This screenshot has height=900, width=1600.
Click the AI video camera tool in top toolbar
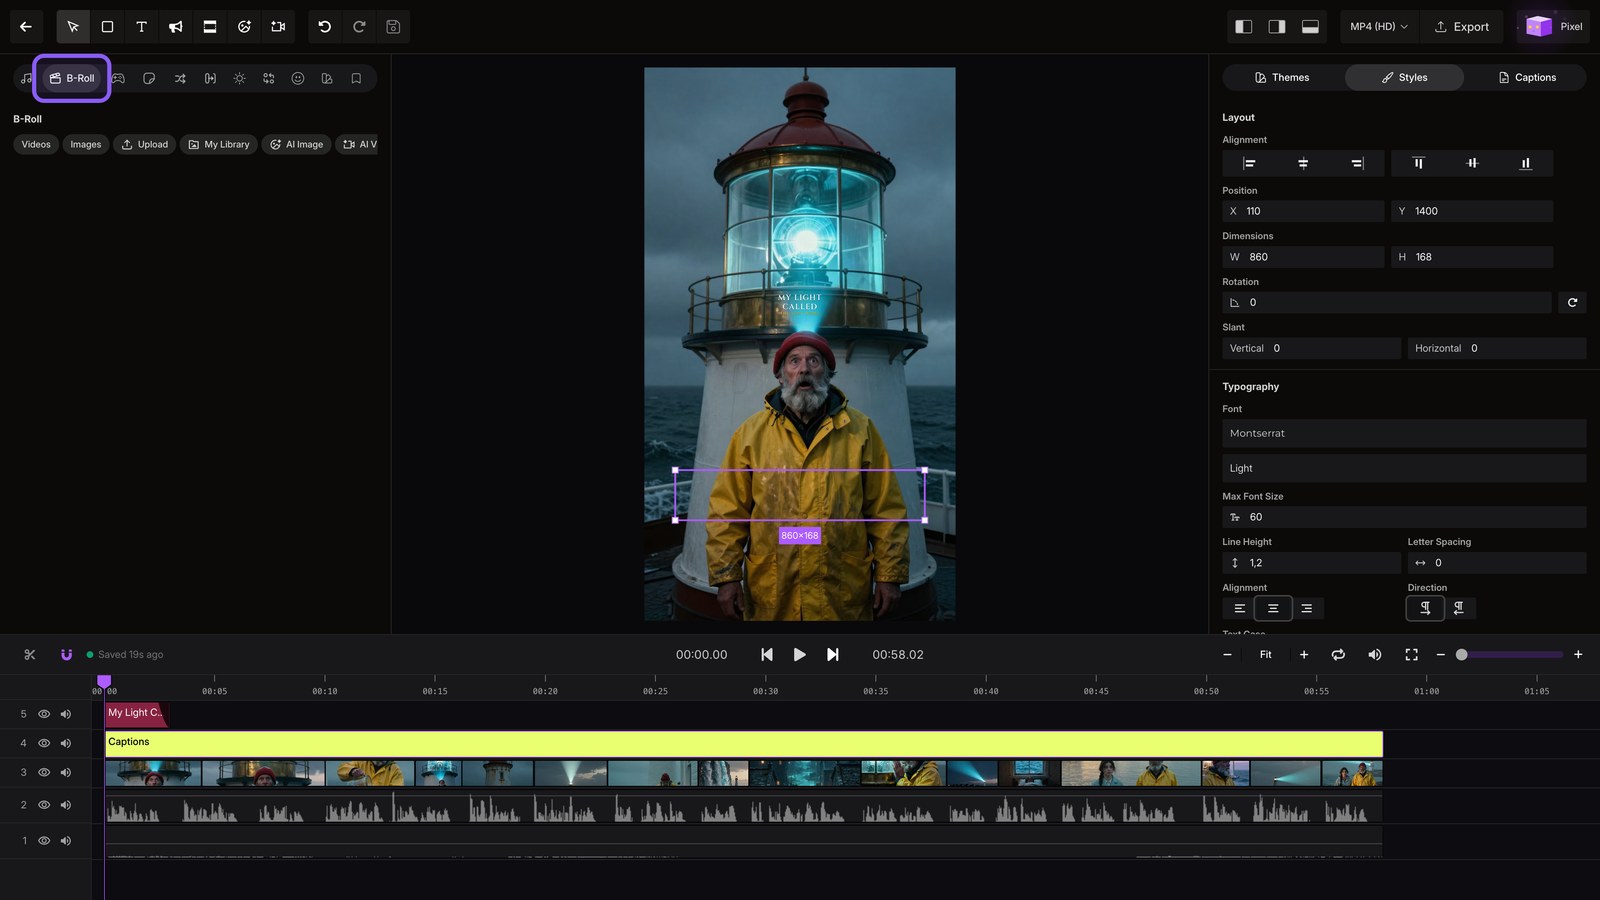(278, 27)
